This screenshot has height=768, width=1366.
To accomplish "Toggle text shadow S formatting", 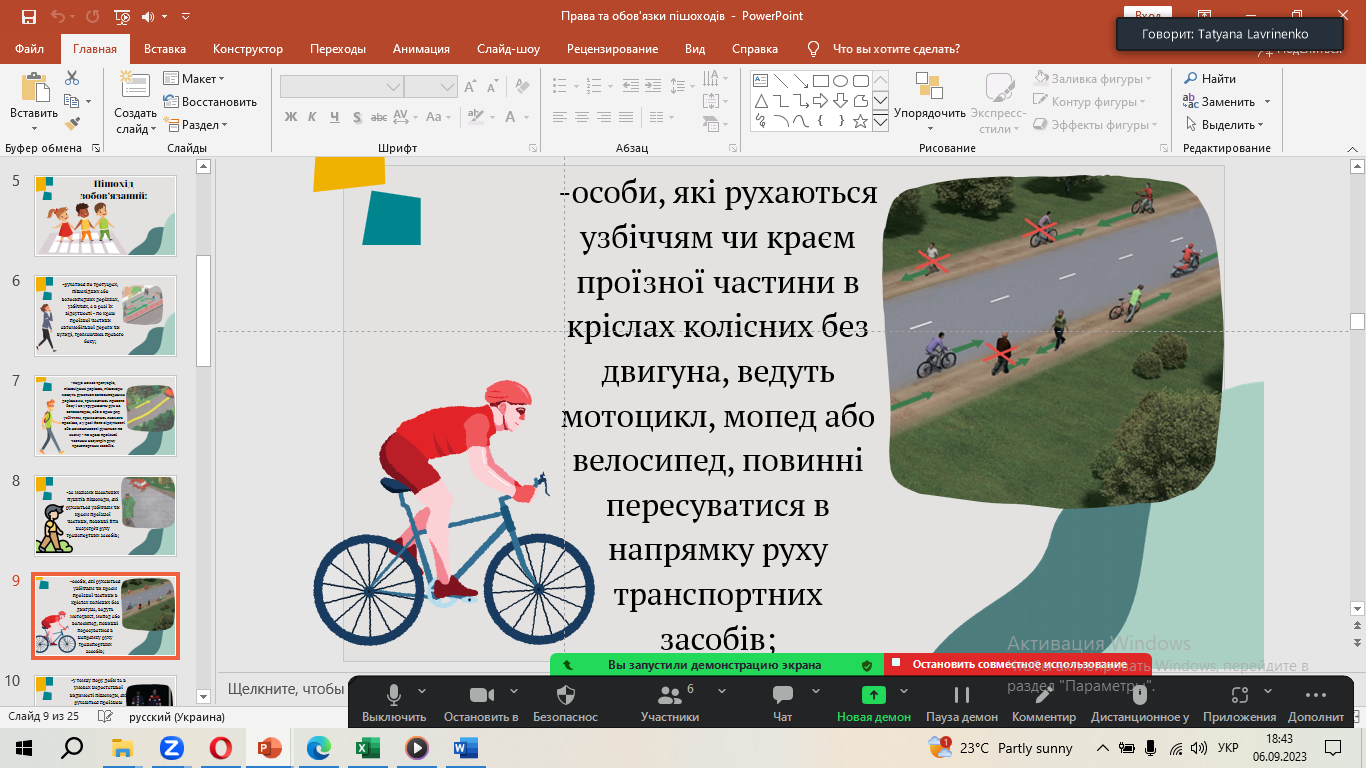I will click(355, 117).
